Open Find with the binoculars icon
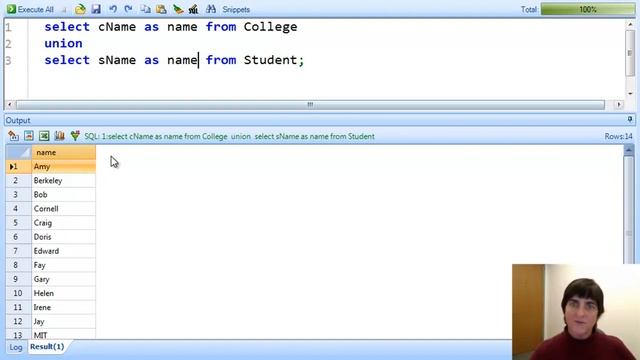This screenshot has height=360, width=640. [211, 9]
